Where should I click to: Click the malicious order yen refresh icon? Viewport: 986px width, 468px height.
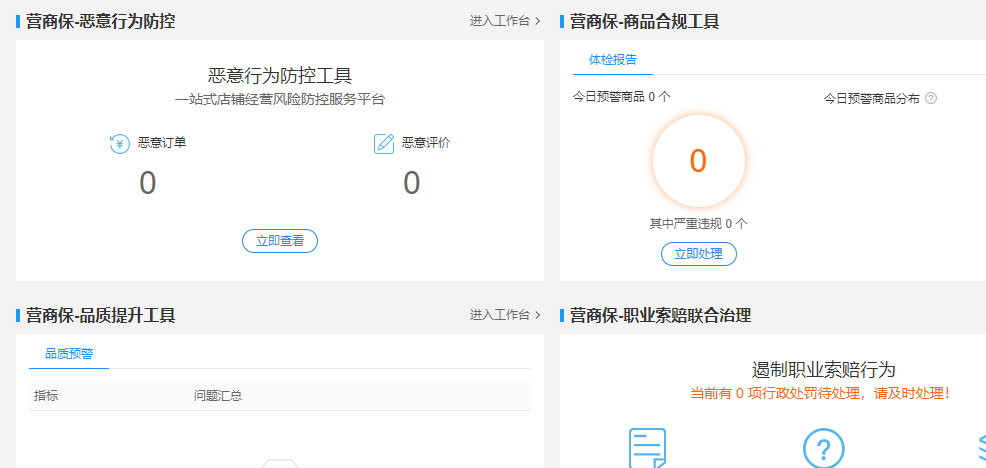coord(119,143)
